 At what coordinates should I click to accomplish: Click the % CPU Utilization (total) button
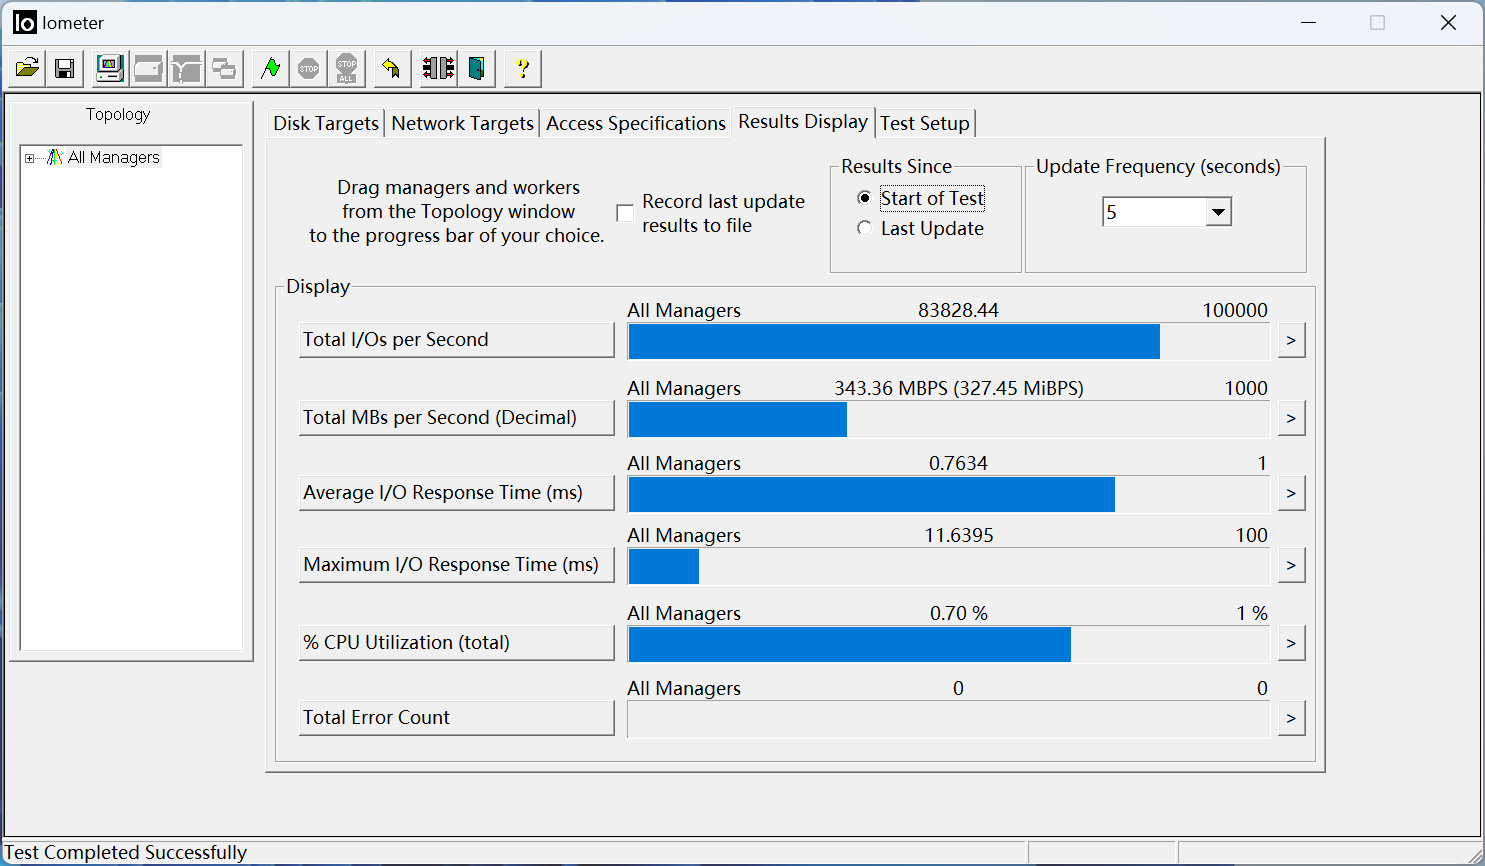(x=456, y=643)
